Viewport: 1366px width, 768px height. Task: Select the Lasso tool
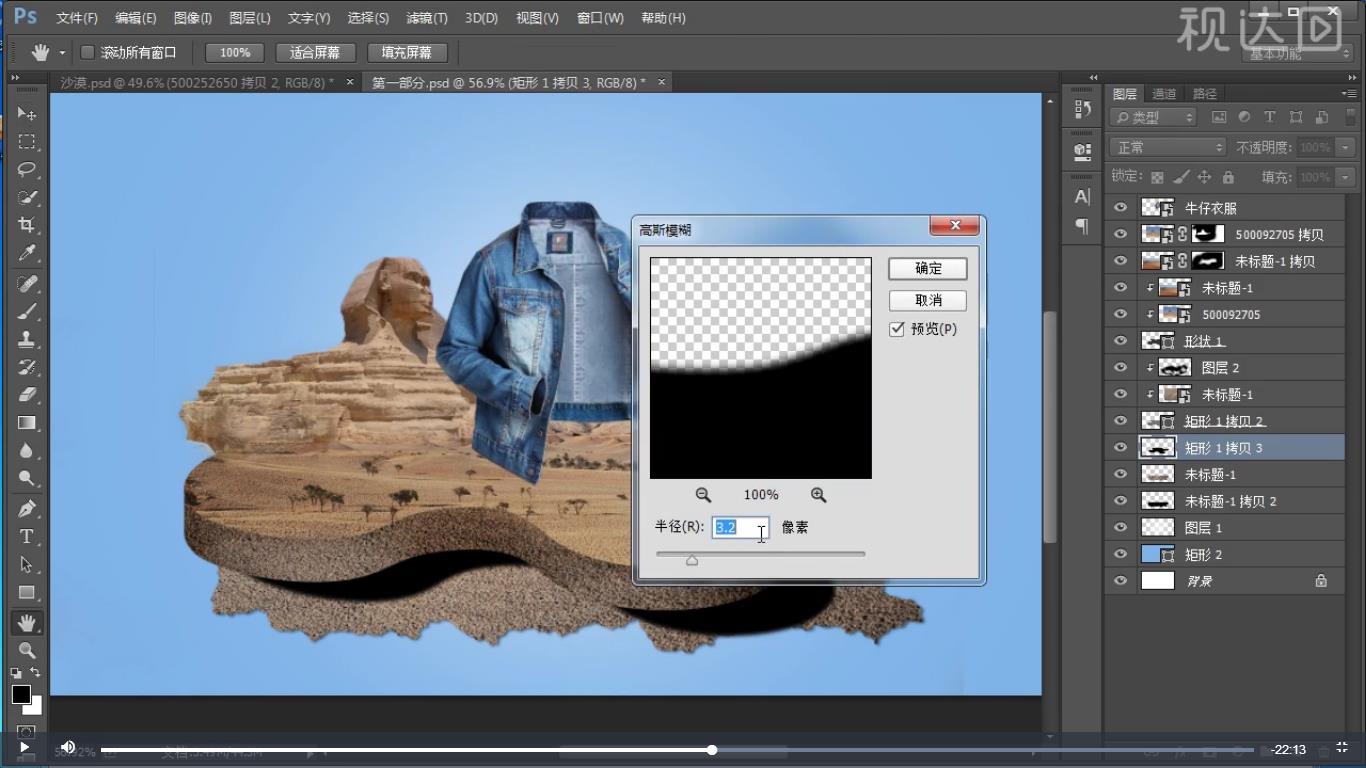click(x=26, y=169)
